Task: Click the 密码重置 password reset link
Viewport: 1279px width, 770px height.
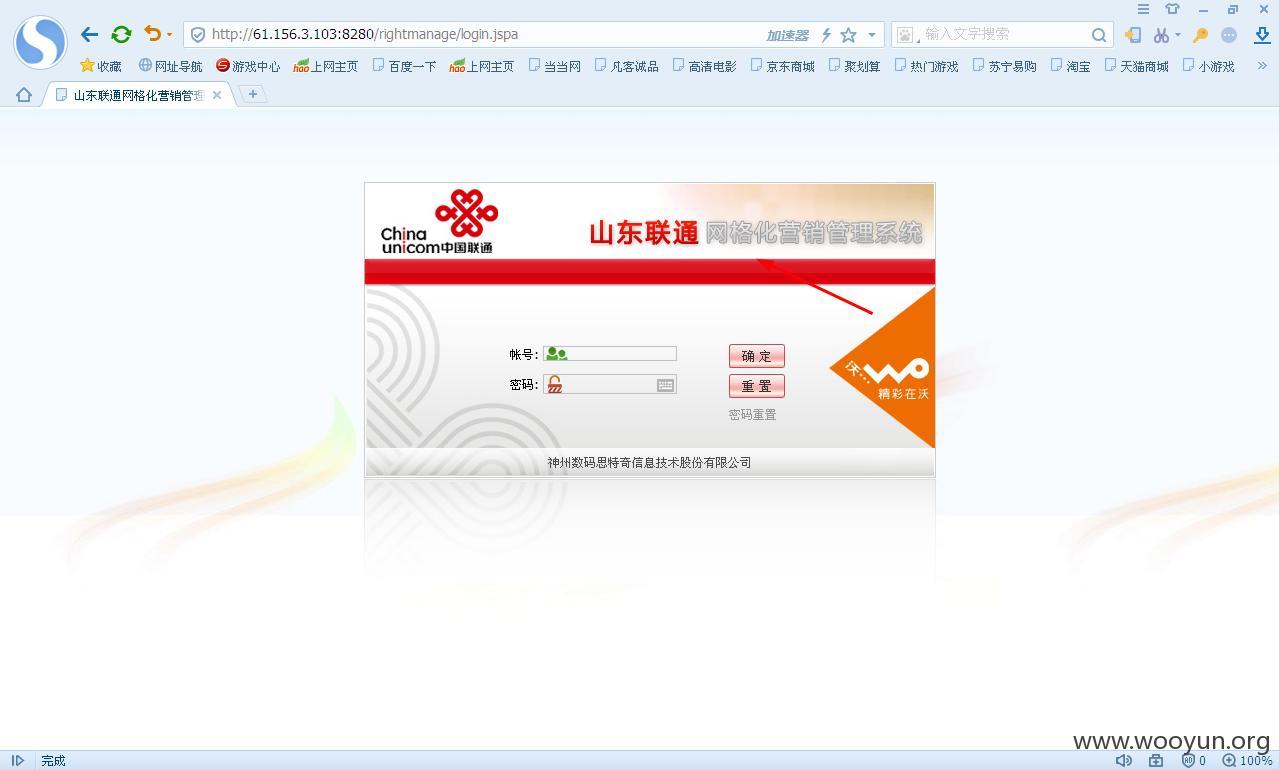Action: 752,415
